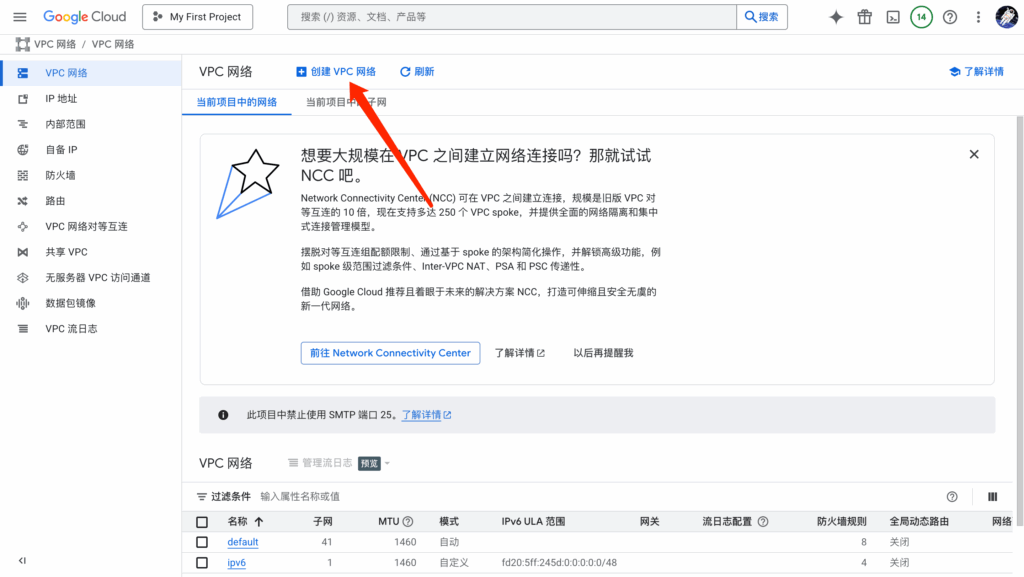Open the default network link
The width and height of the screenshot is (1024, 577).
pyautogui.click(x=242, y=542)
